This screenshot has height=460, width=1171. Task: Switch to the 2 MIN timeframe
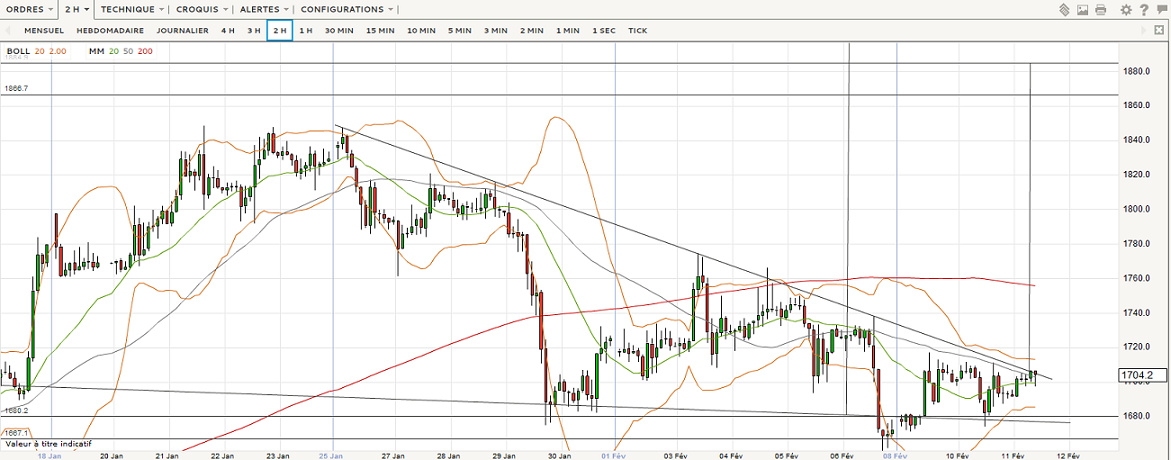(x=532, y=31)
